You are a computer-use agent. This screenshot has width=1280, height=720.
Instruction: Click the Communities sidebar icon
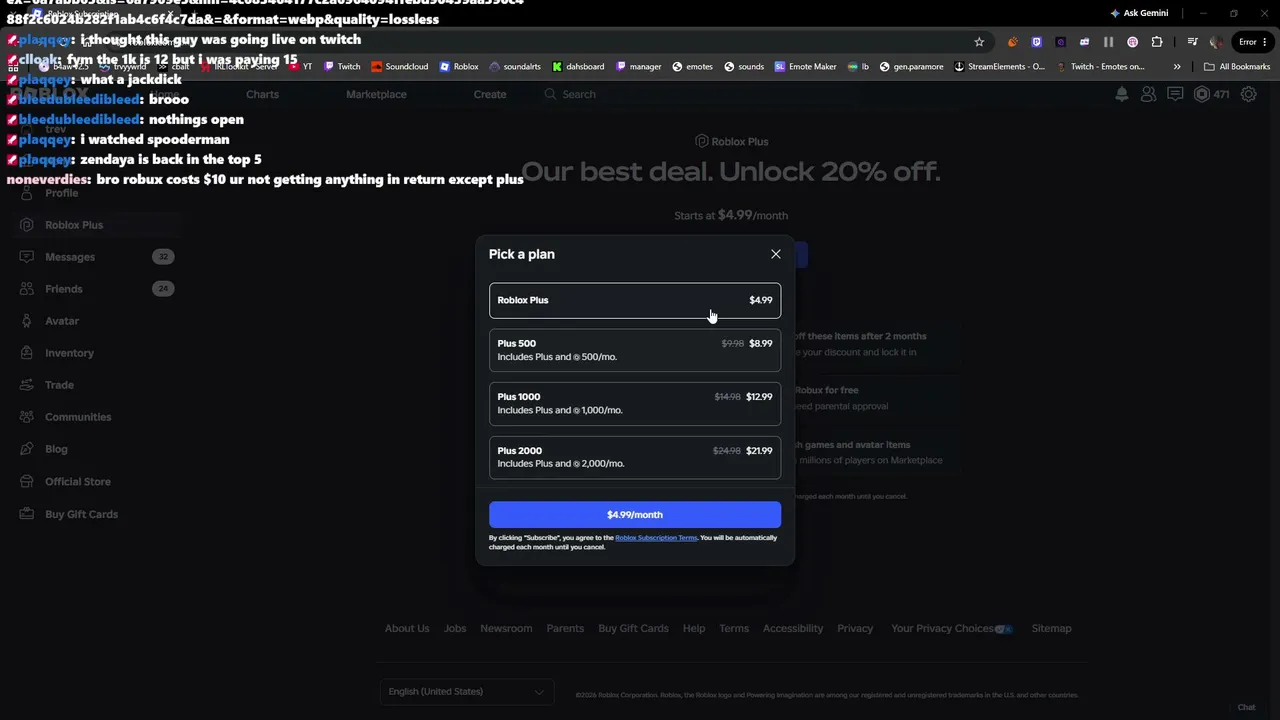[26, 417]
